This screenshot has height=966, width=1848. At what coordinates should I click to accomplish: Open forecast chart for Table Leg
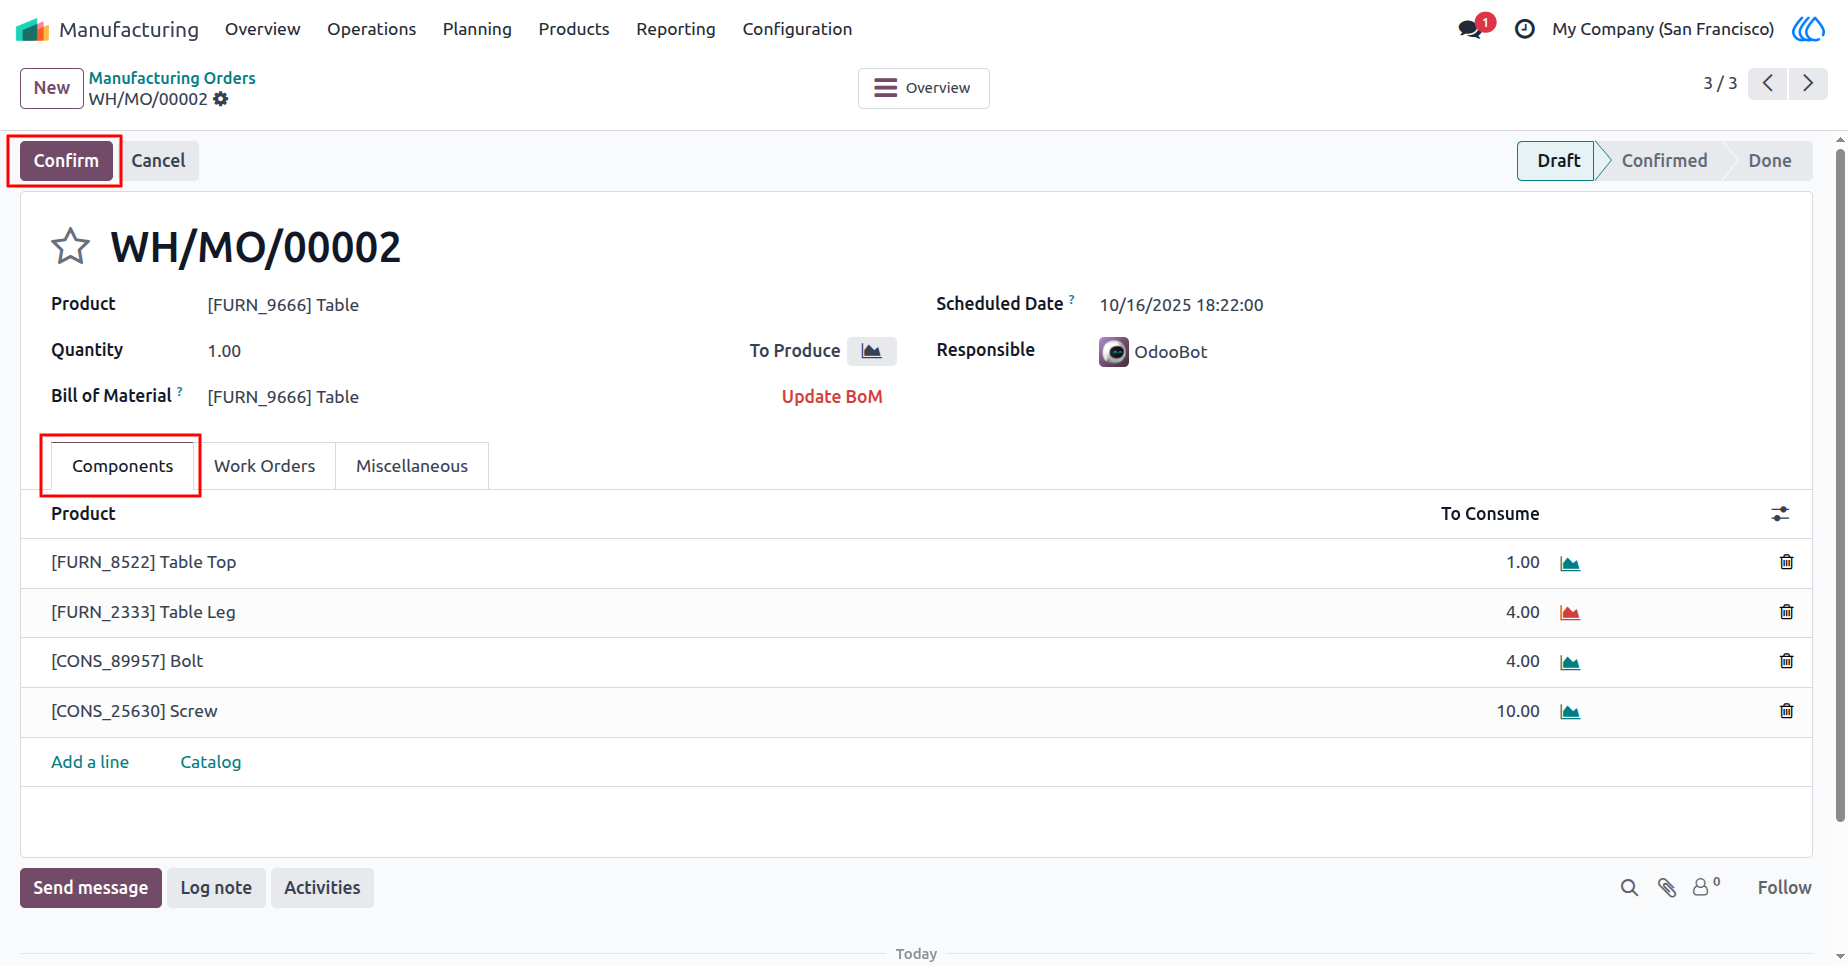point(1570,613)
